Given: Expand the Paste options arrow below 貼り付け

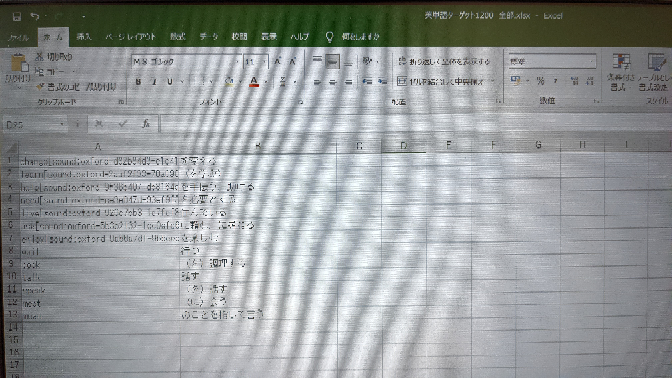Looking at the screenshot, I should [18, 88].
